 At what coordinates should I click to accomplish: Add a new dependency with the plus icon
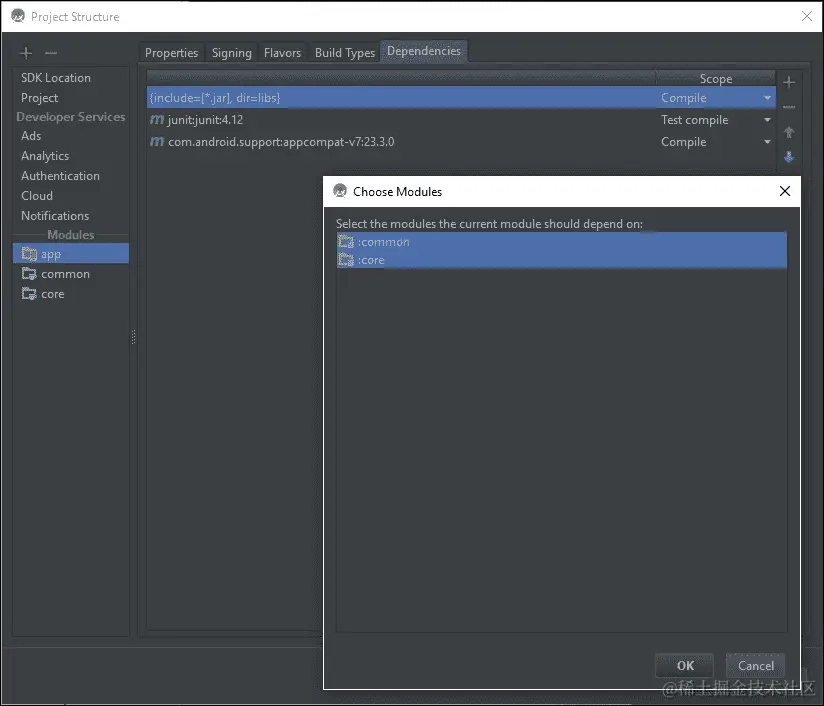tap(789, 80)
